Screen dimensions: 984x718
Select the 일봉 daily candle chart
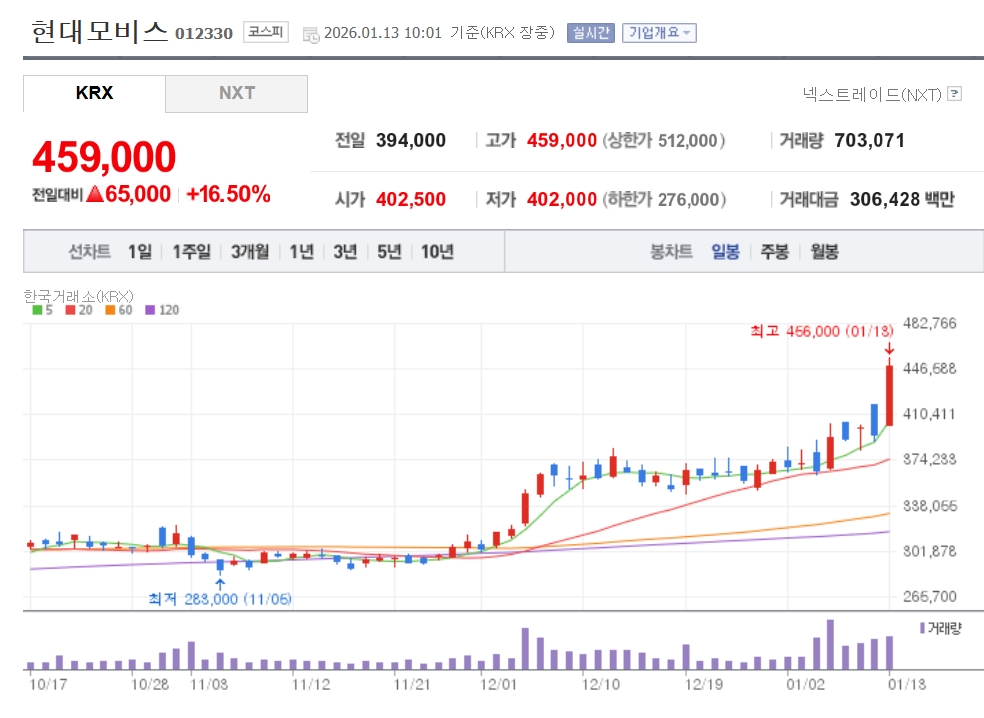click(x=725, y=252)
